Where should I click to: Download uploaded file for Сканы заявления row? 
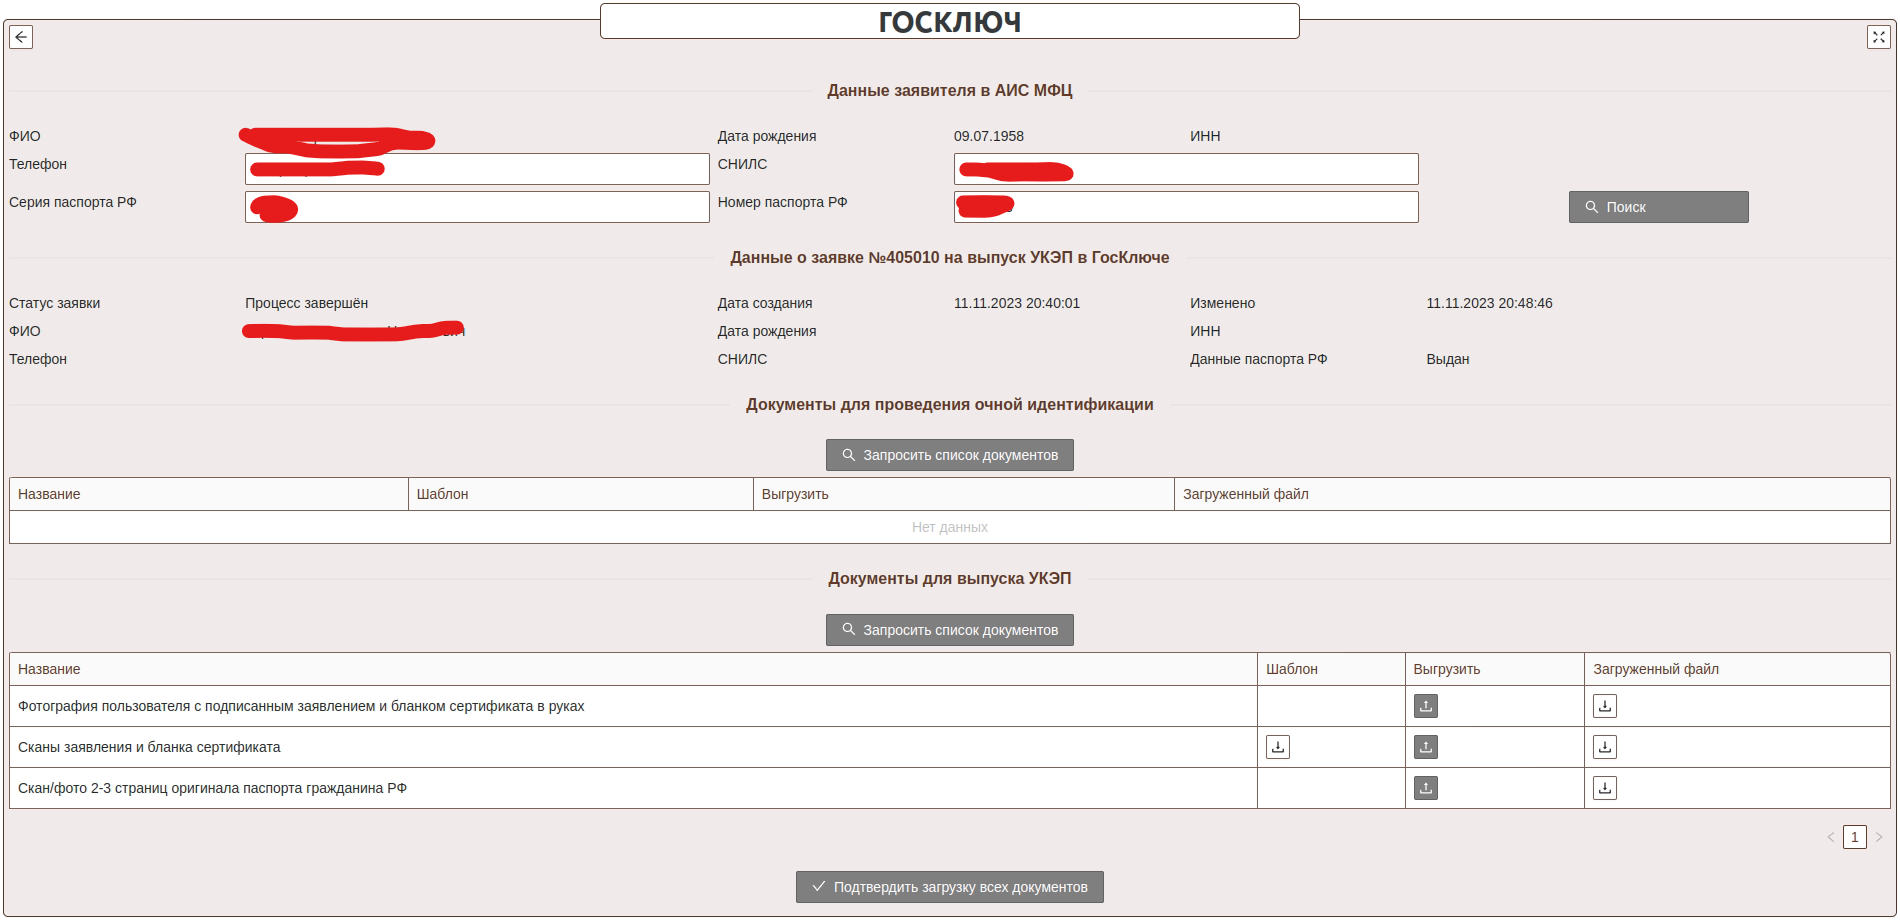(x=1604, y=747)
